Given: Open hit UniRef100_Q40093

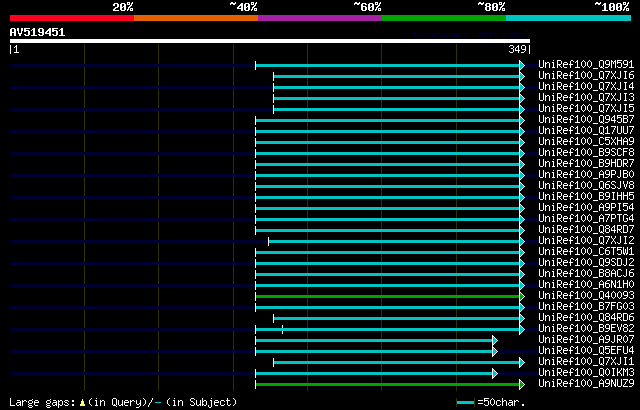Looking at the screenshot, I should 586,296.
